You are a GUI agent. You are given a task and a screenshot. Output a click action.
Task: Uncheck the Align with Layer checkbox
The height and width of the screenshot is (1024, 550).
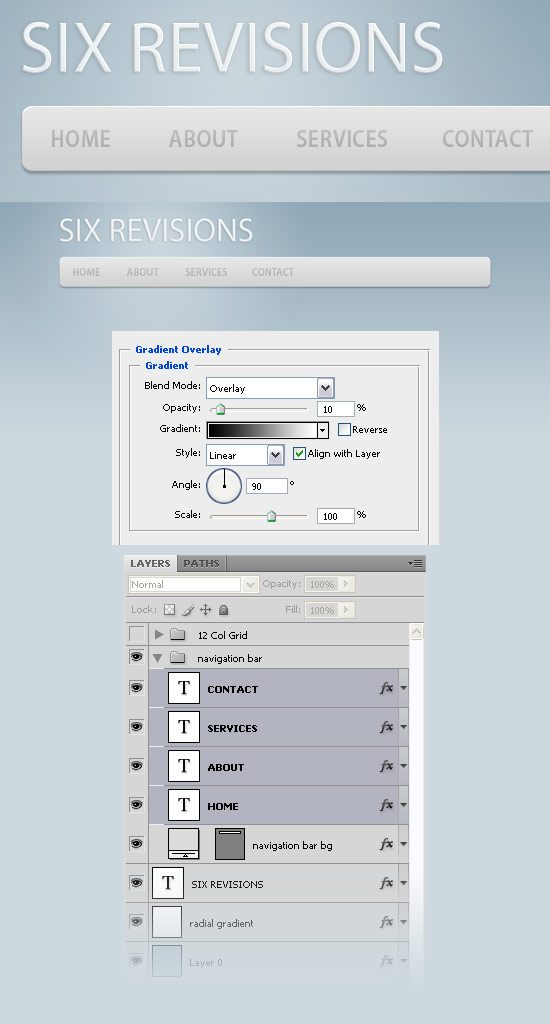[299, 453]
